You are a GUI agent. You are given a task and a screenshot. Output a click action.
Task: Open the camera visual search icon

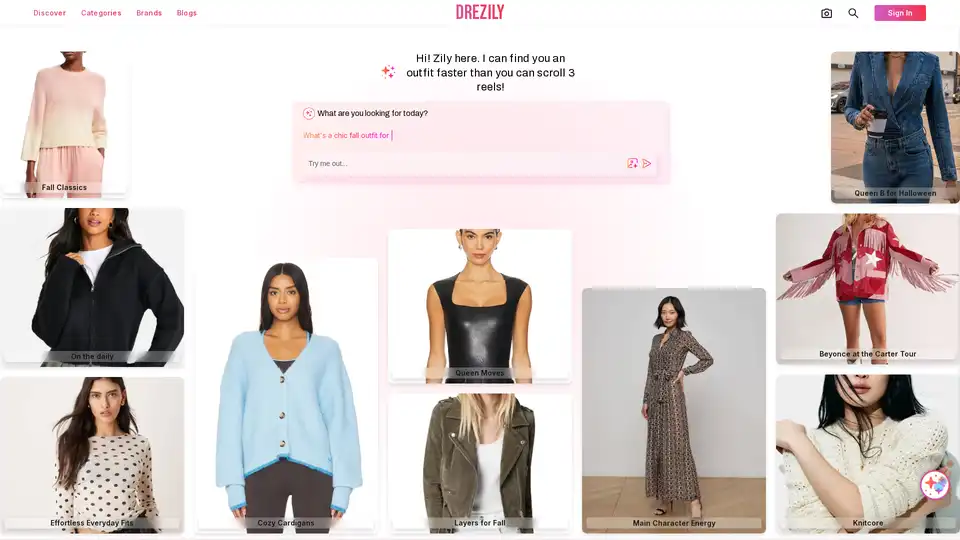click(826, 13)
